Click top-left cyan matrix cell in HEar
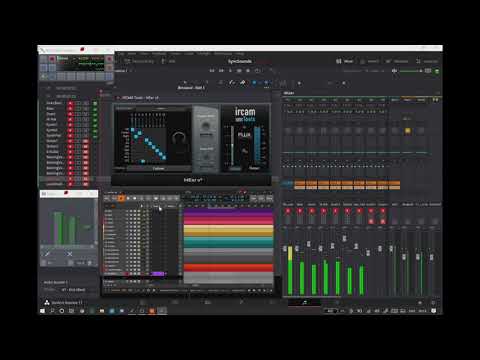Screen dimensions: 480x360 pyautogui.click(x=133, y=130)
